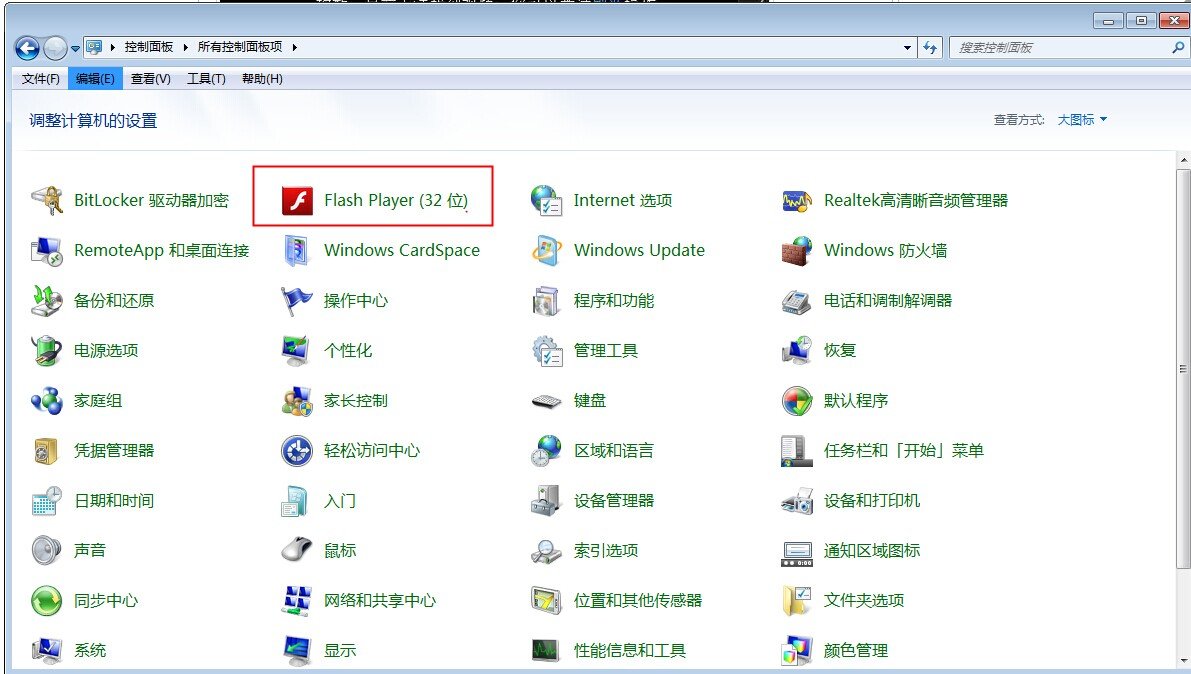The image size is (1191, 674).
Task: Open BitLocker 驱动器加密 icon
Action: 47,201
